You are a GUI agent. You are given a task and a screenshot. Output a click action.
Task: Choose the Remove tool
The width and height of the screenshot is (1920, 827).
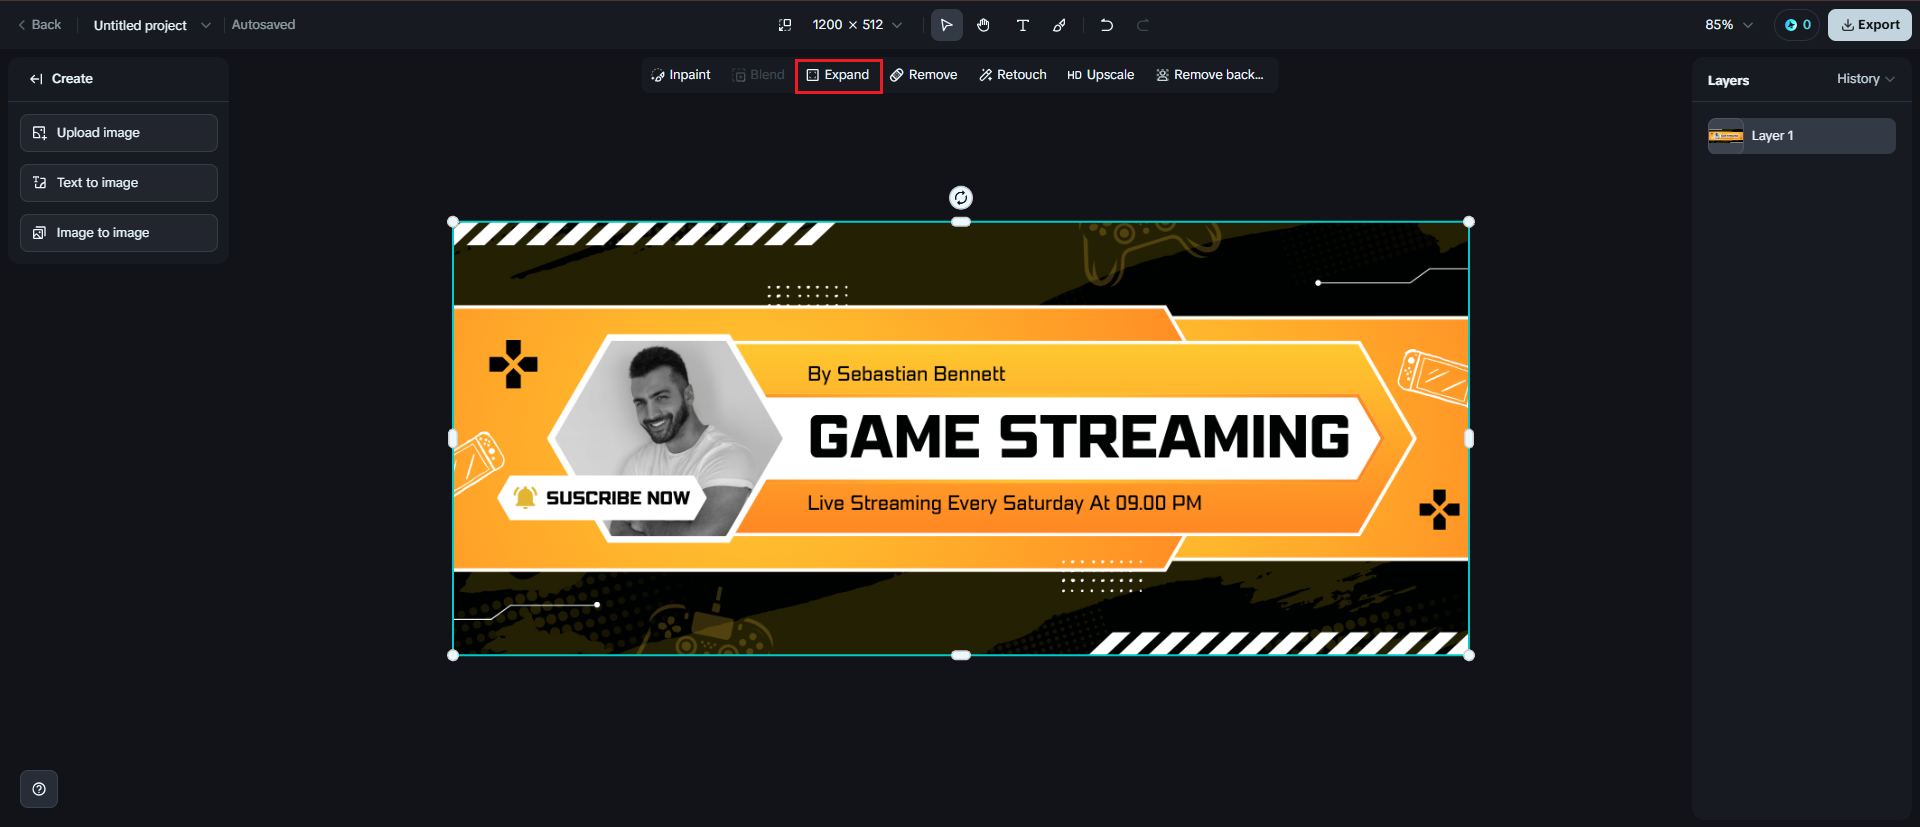pyautogui.click(x=924, y=75)
